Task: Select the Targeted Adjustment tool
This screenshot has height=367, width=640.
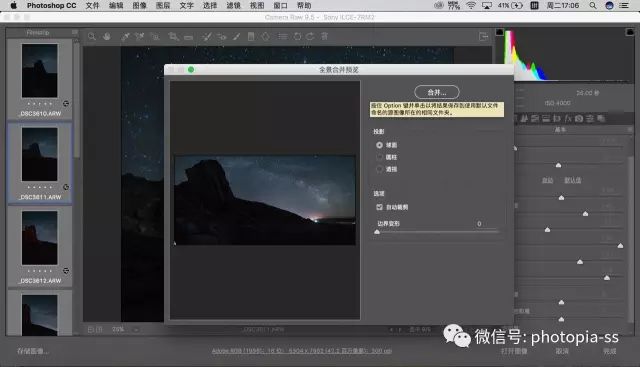Action: coord(155,36)
